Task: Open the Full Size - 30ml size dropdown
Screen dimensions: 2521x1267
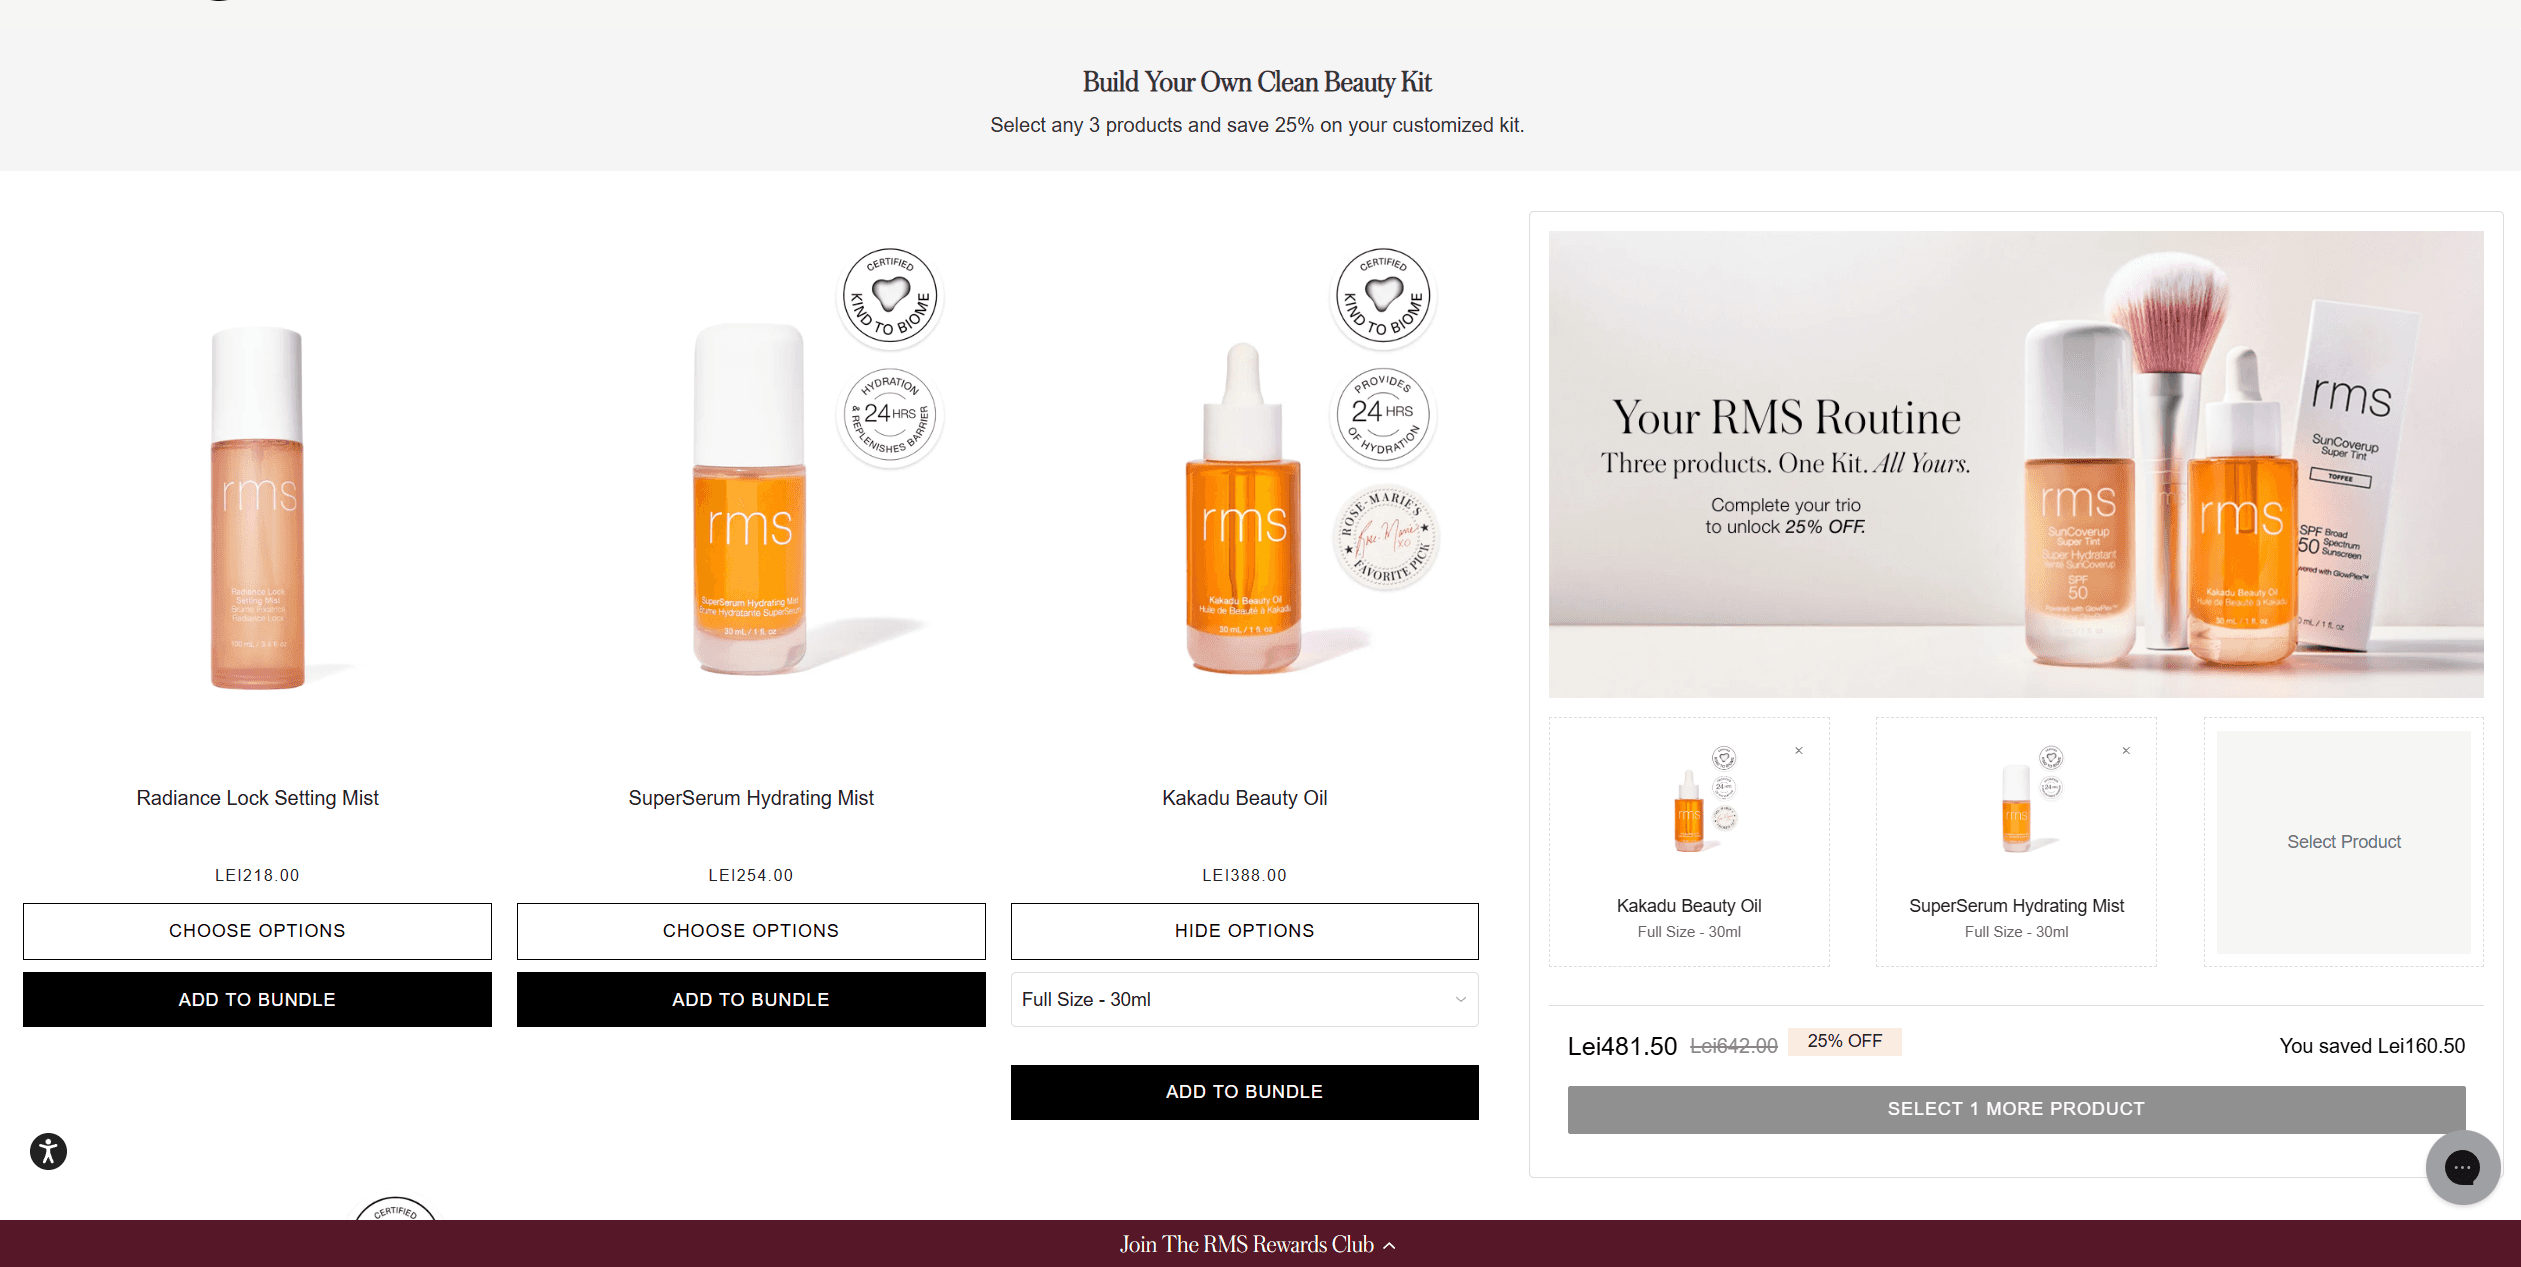Action: [x=1244, y=999]
